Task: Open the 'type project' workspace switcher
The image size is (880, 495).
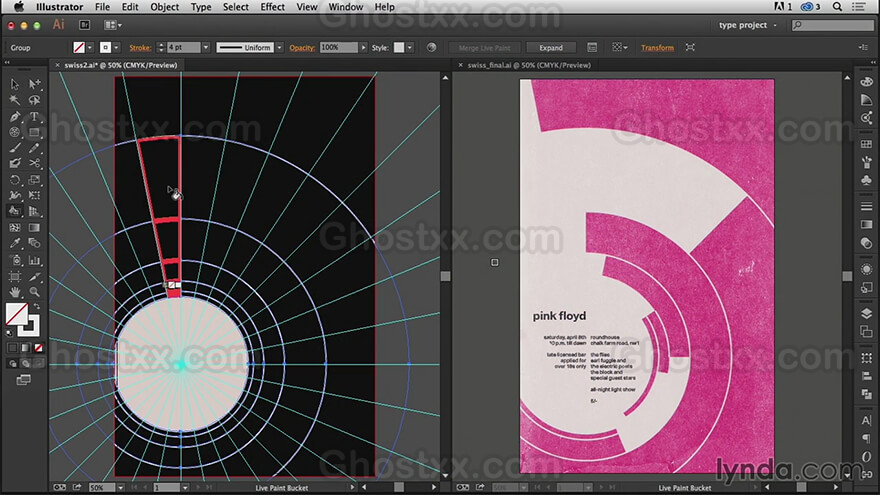Action: (x=748, y=25)
